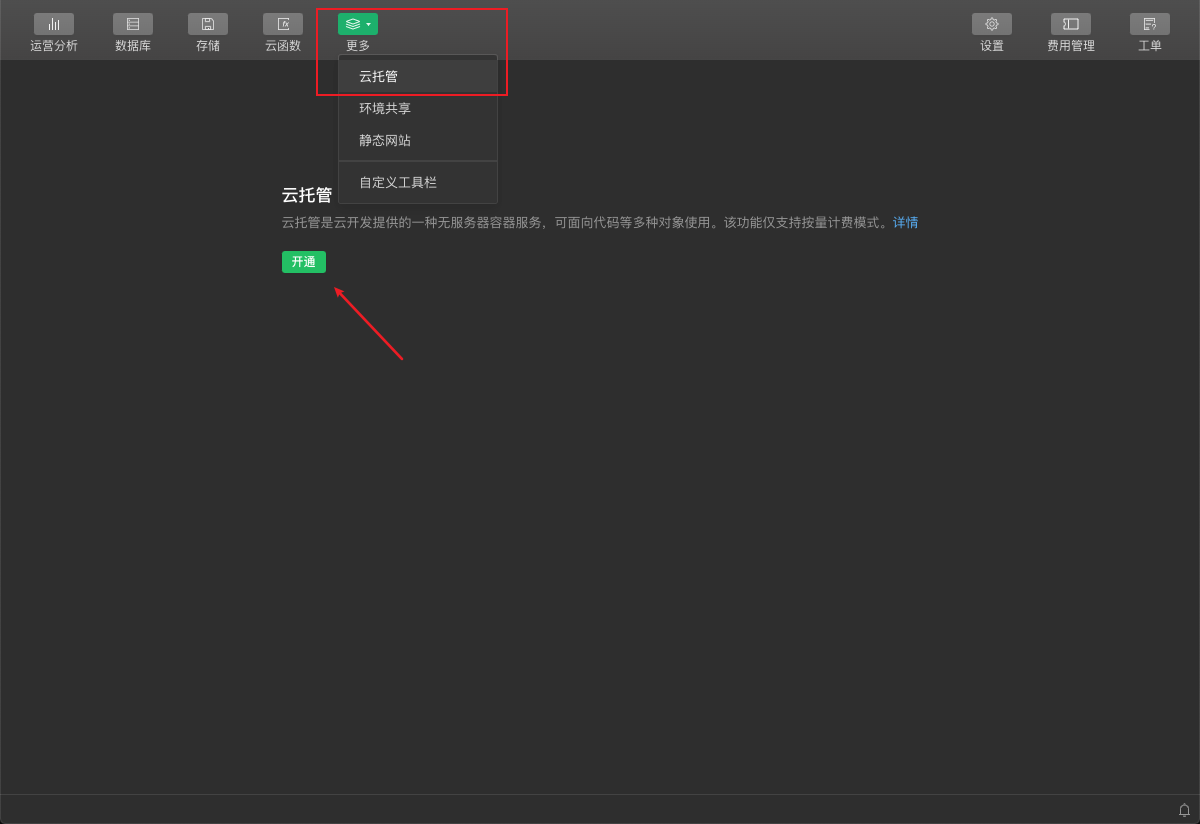Select 云托管 from the dropdown menu
The width and height of the screenshot is (1200, 824).
(x=379, y=76)
